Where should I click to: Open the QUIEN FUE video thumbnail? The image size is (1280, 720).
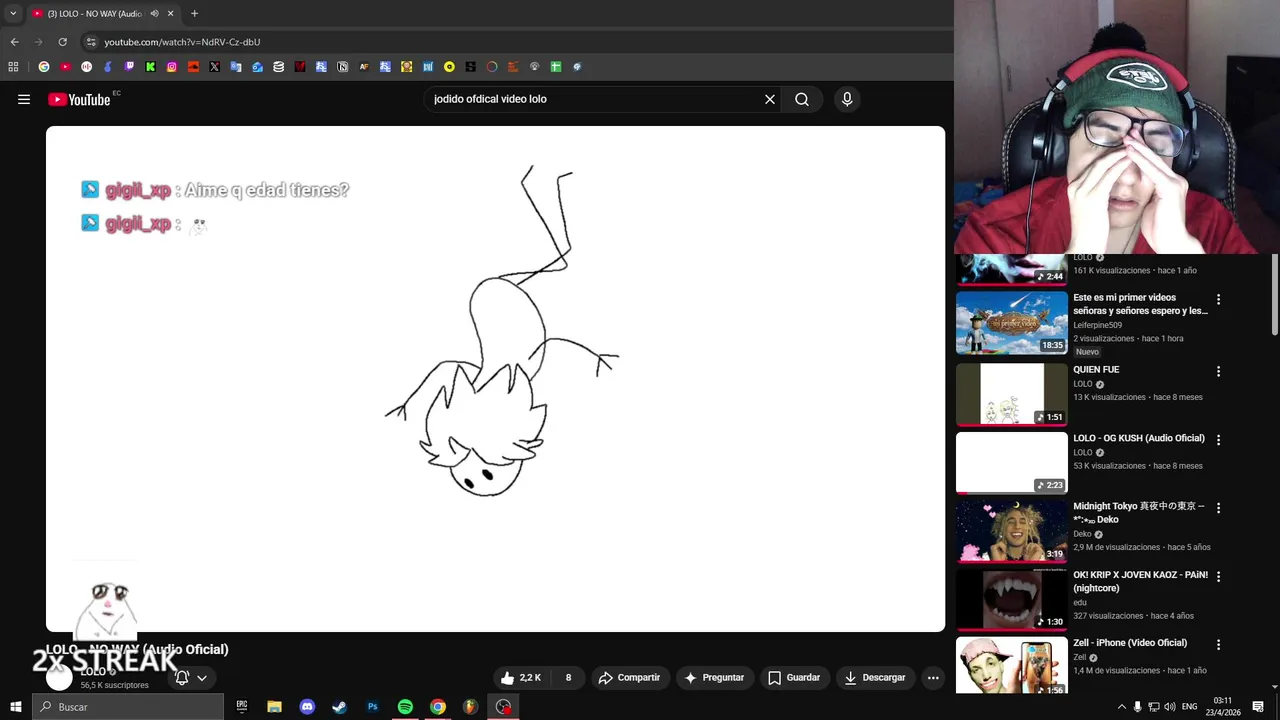pos(1012,394)
